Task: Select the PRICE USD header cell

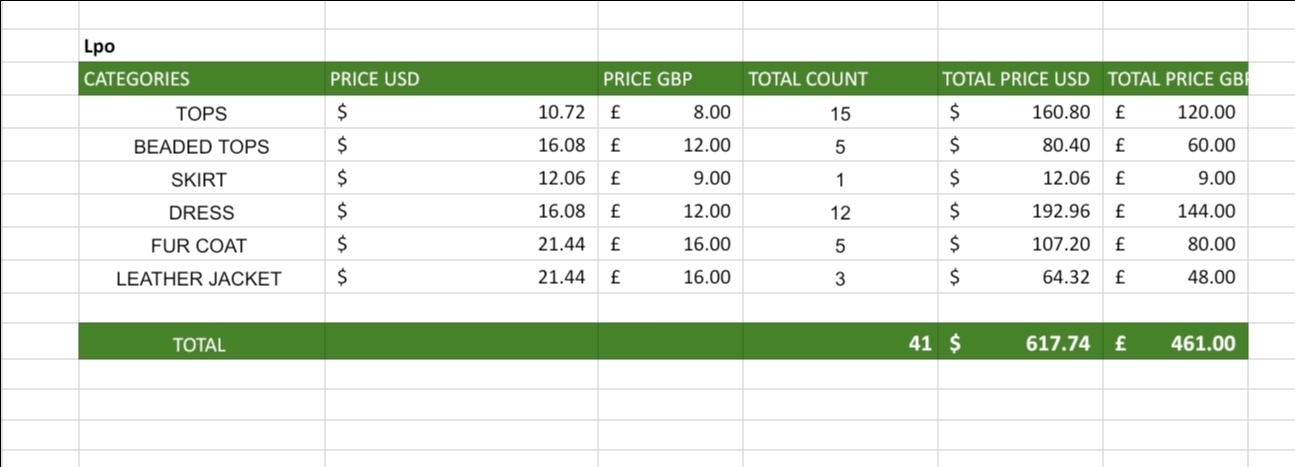Action: coord(461,79)
